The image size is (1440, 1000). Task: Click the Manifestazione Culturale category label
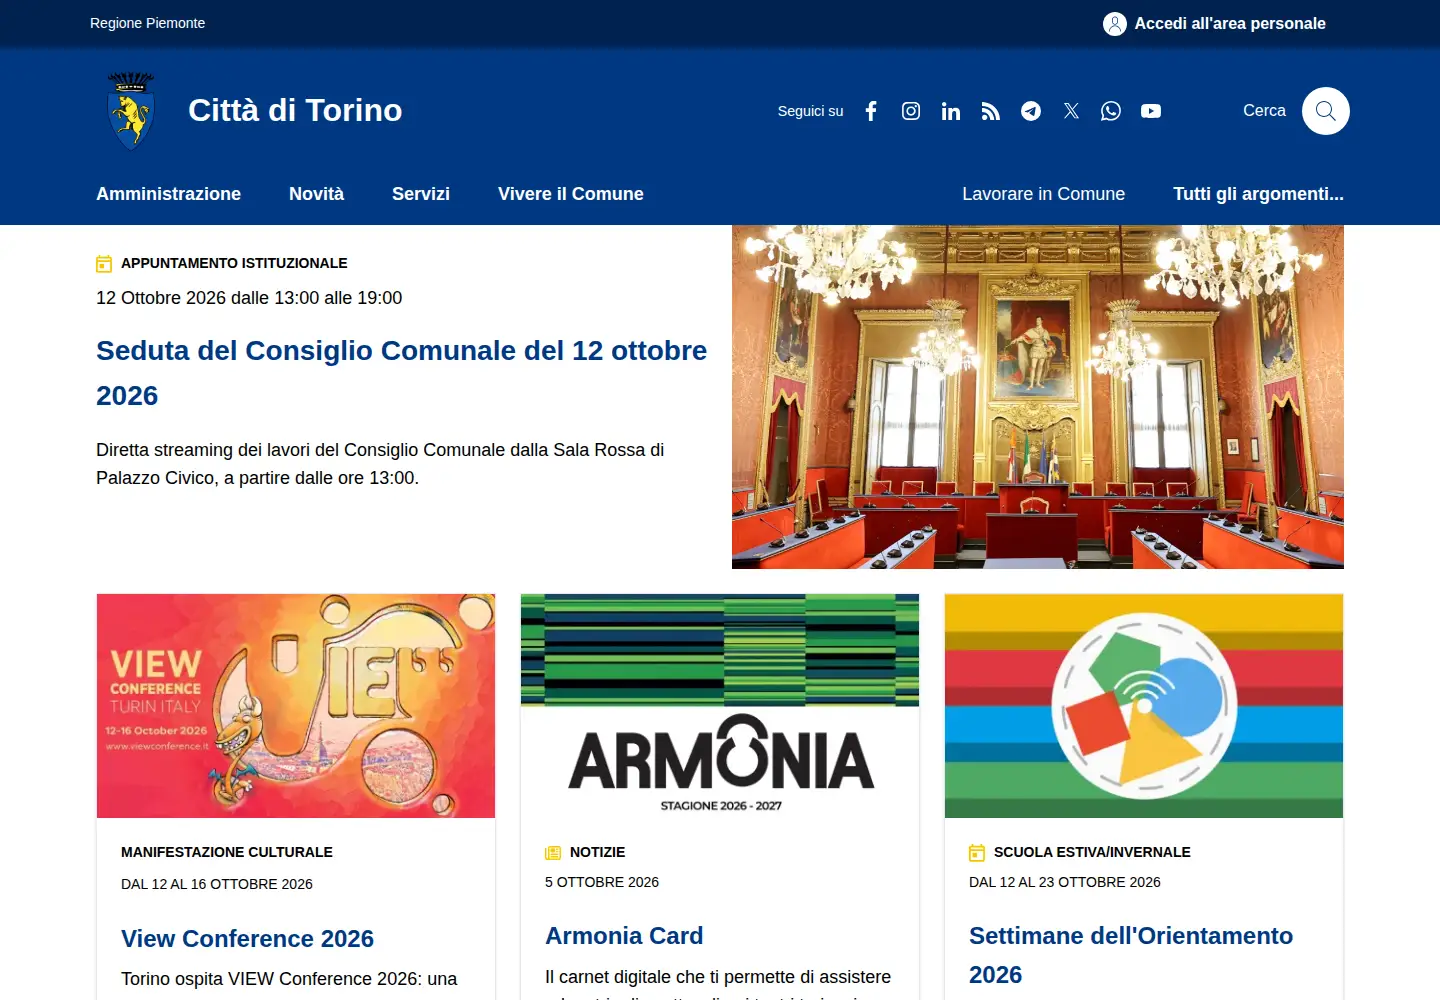click(227, 852)
